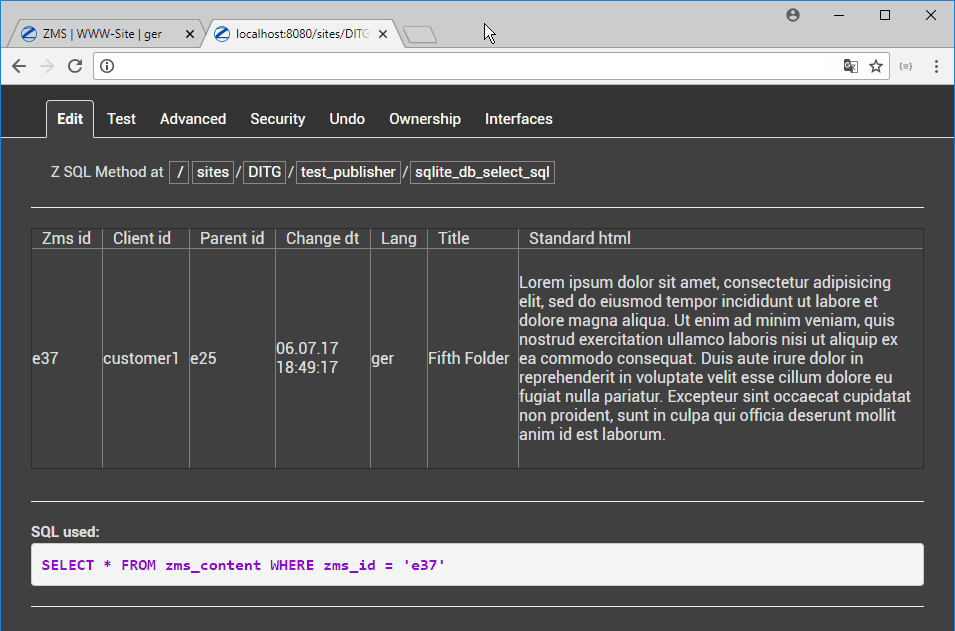
Task: Open the Chrome three-dot menu
Action: point(936,66)
